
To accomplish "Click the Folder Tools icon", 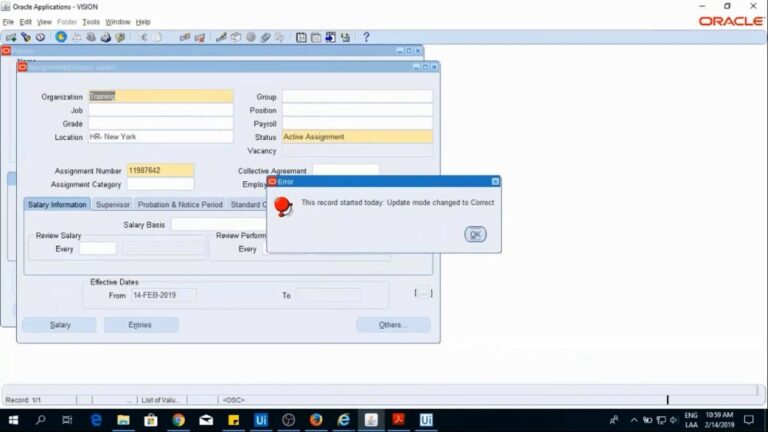I will click(x=280, y=37).
